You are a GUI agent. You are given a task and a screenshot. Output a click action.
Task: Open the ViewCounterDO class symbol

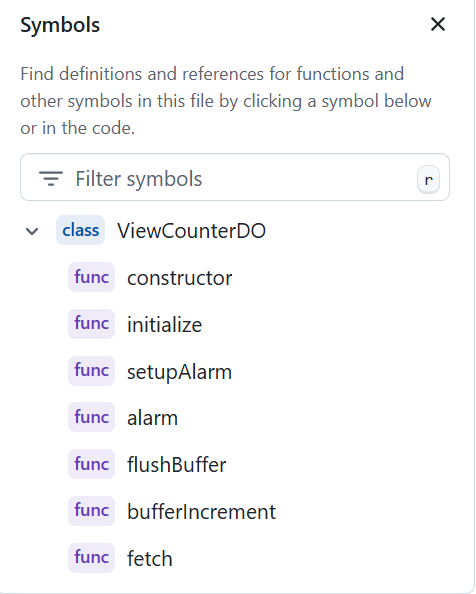192,231
